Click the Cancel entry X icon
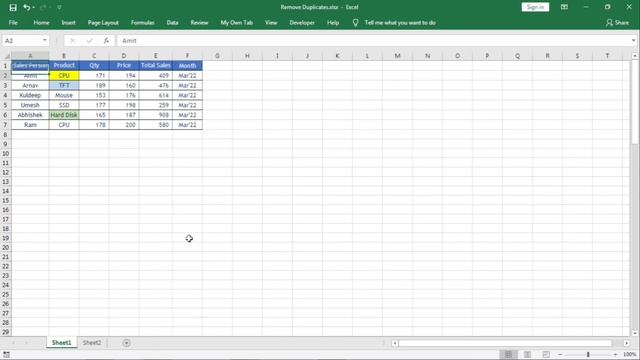The height and width of the screenshot is (360, 640). coord(72,40)
